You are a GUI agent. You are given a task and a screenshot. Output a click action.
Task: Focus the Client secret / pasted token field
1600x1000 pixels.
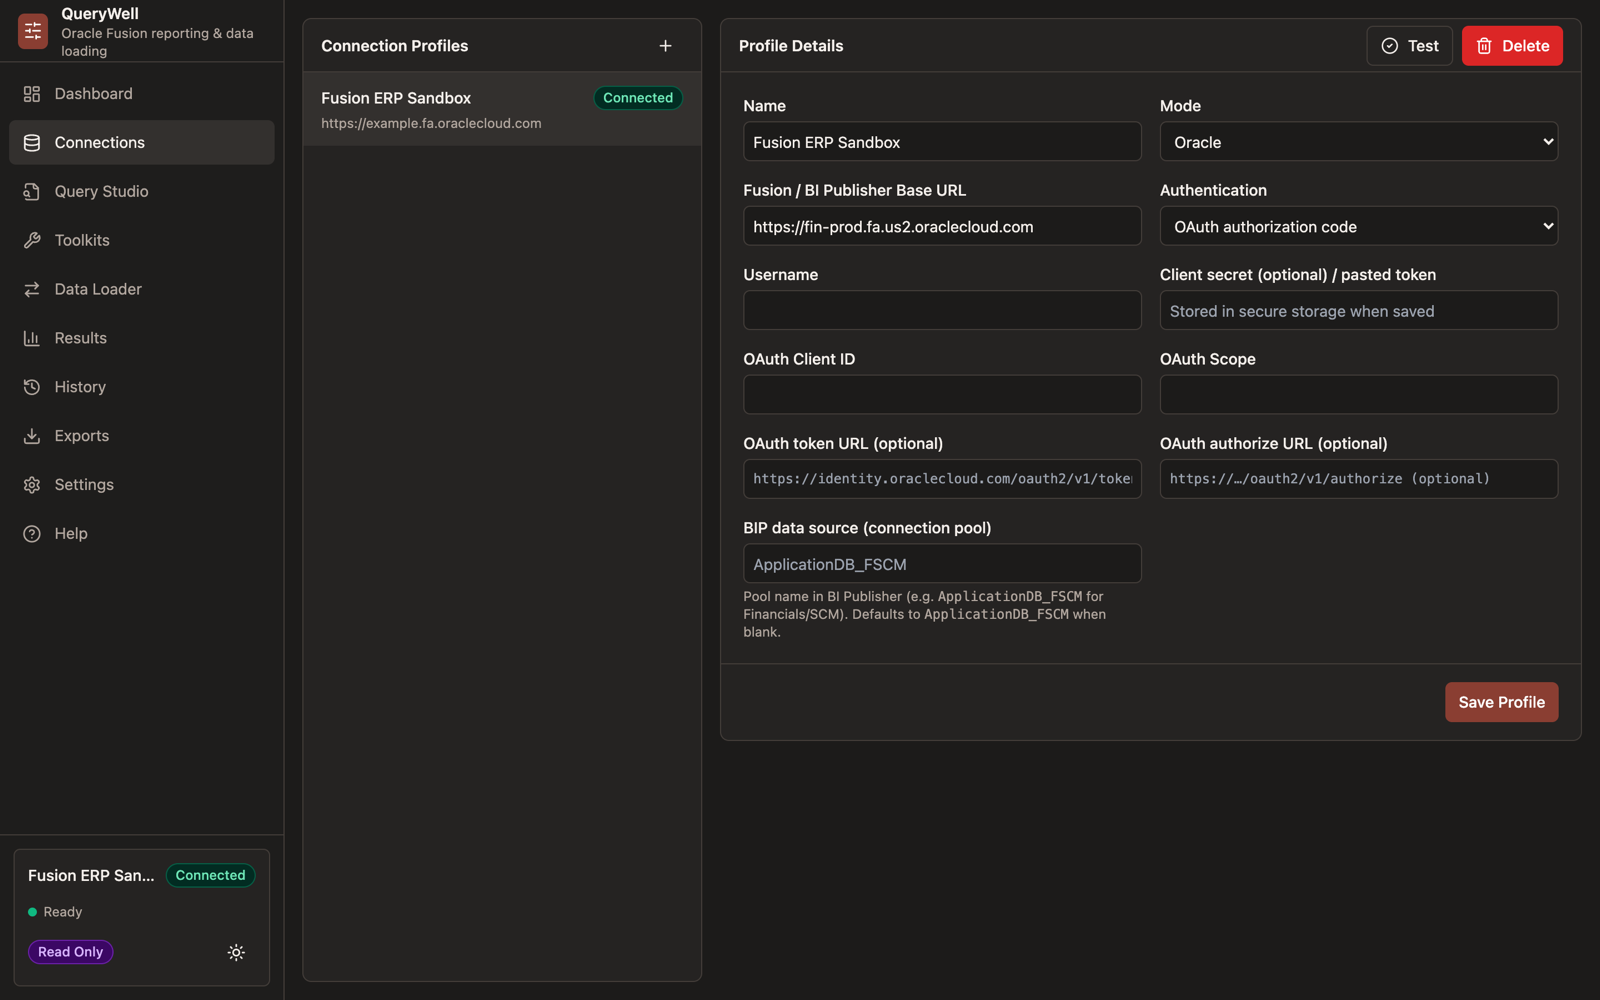pyautogui.click(x=1359, y=311)
